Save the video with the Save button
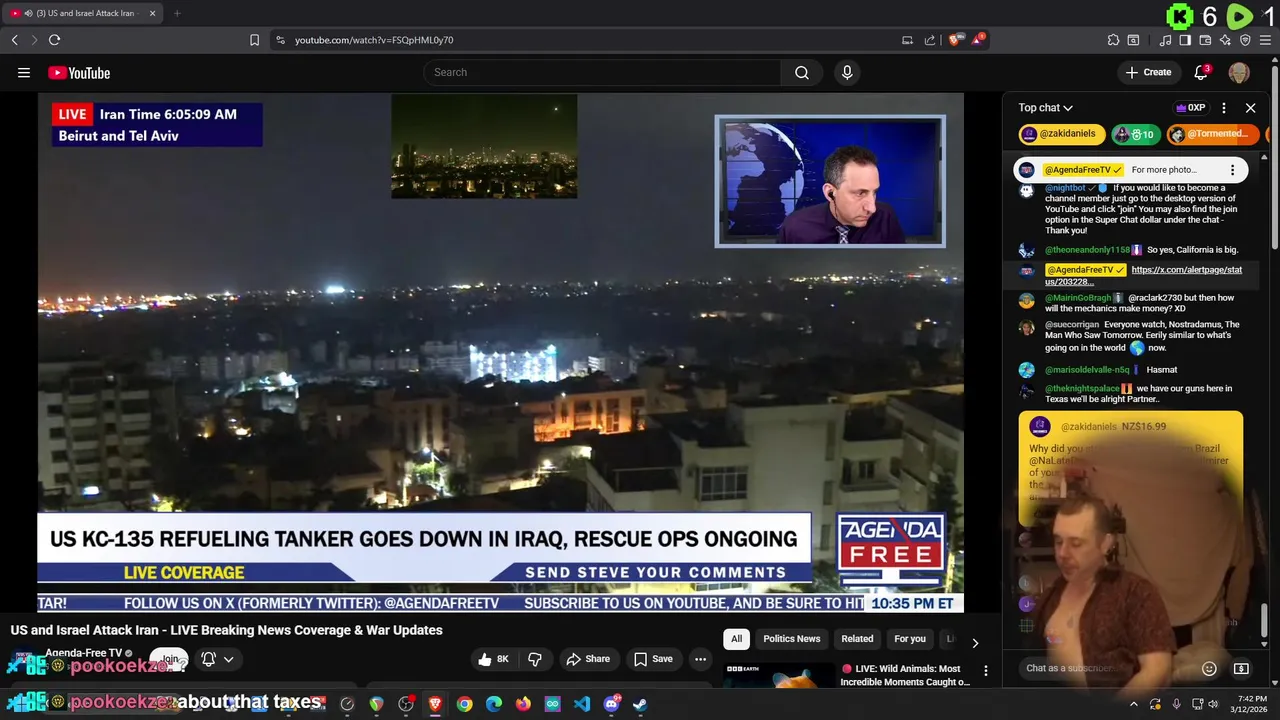The height and width of the screenshot is (720, 1280). tap(653, 659)
